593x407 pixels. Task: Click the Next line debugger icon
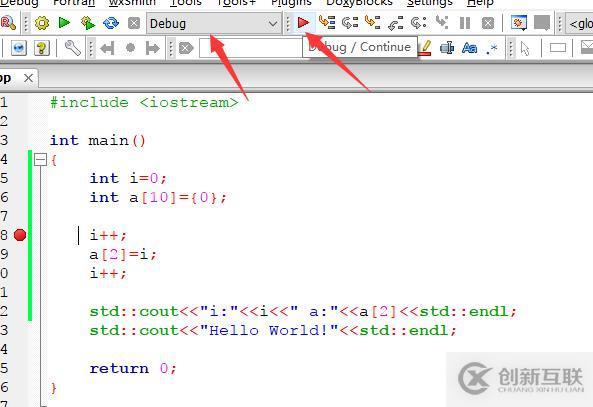tap(350, 23)
